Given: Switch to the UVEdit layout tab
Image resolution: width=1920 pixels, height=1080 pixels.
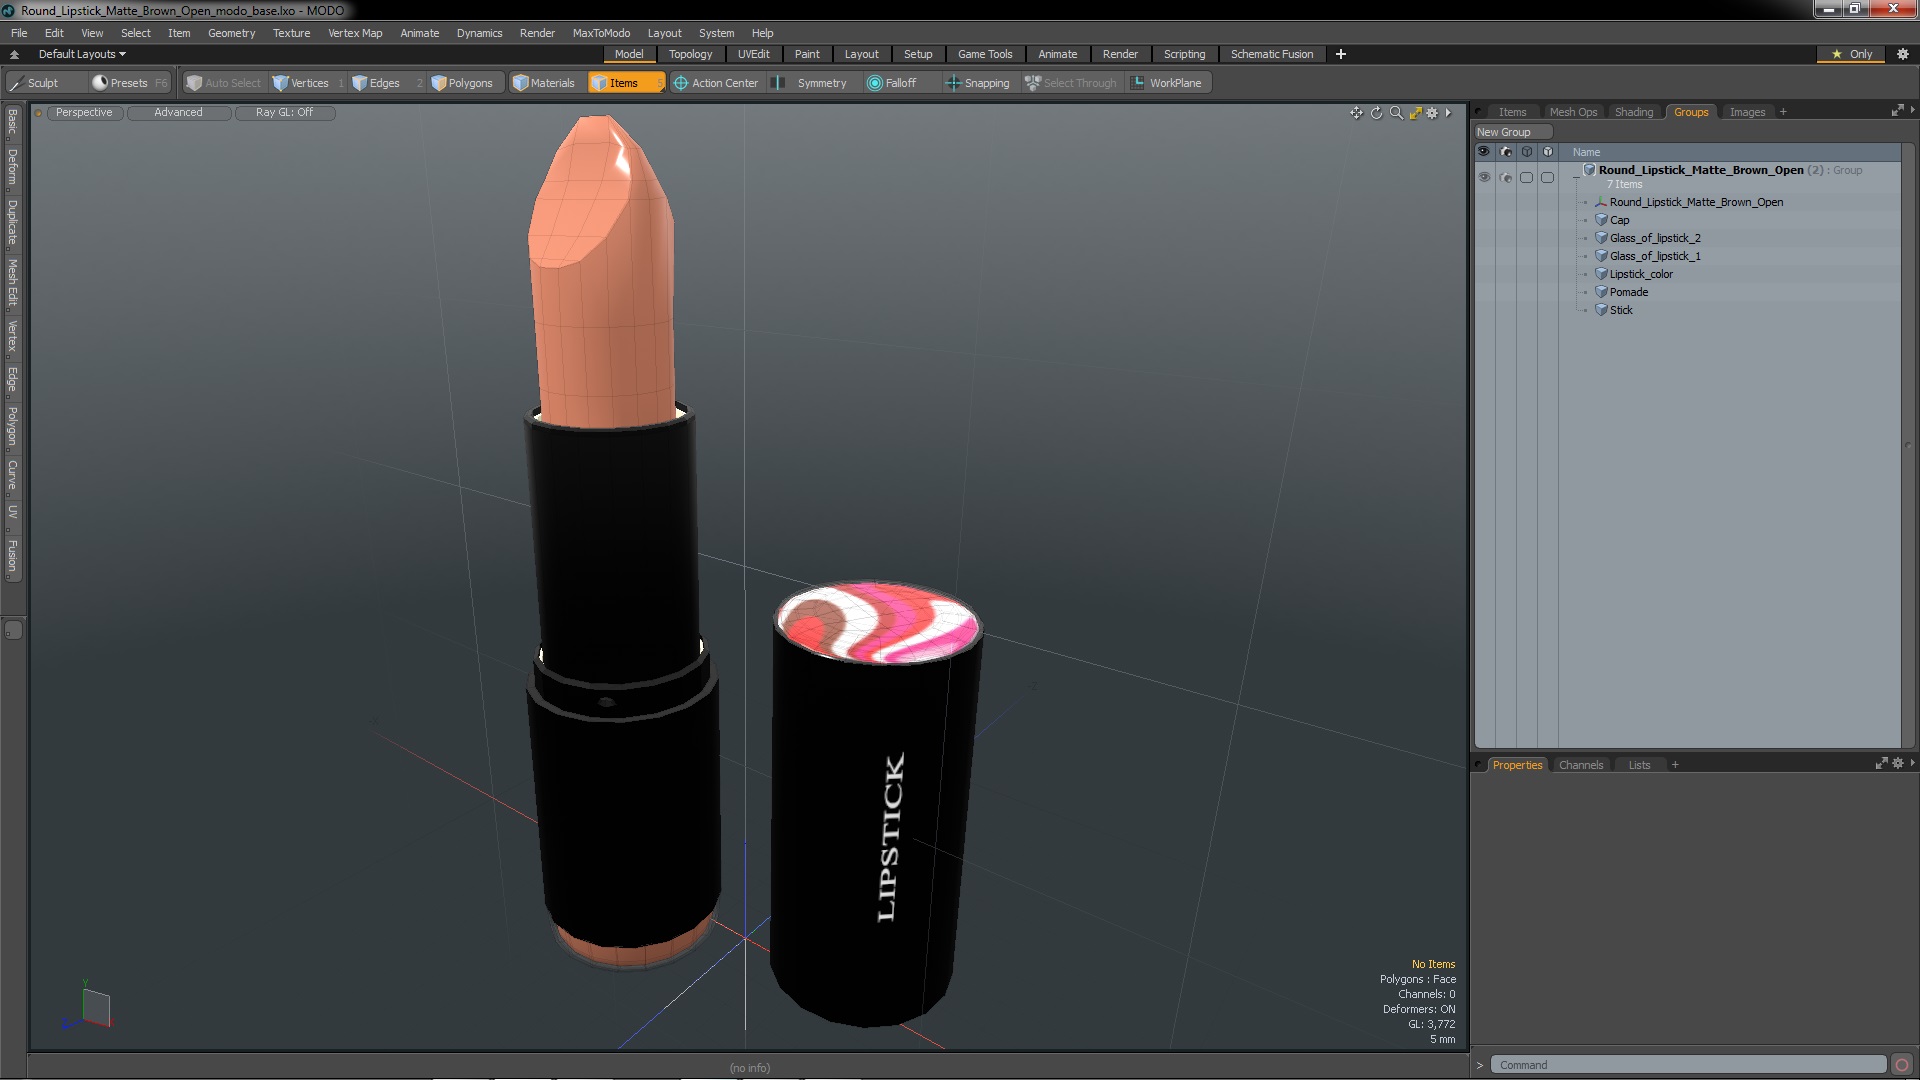Looking at the screenshot, I should tap(753, 54).
